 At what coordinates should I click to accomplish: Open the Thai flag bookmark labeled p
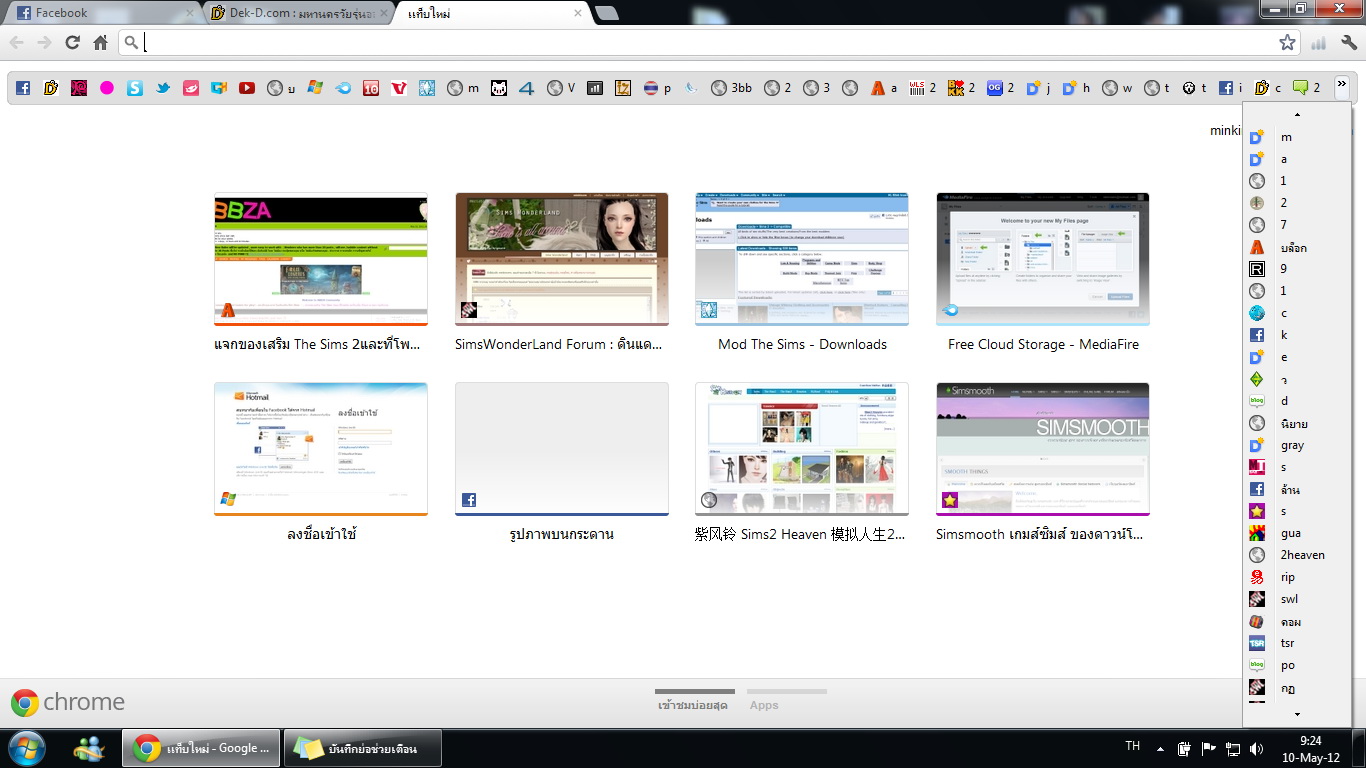click(x=658, y=88)
